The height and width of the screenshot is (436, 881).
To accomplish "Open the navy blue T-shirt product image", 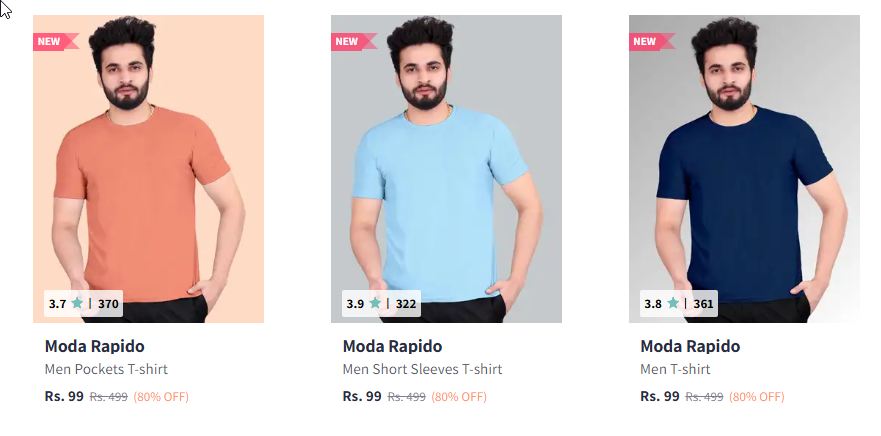I will click(744, 169).
